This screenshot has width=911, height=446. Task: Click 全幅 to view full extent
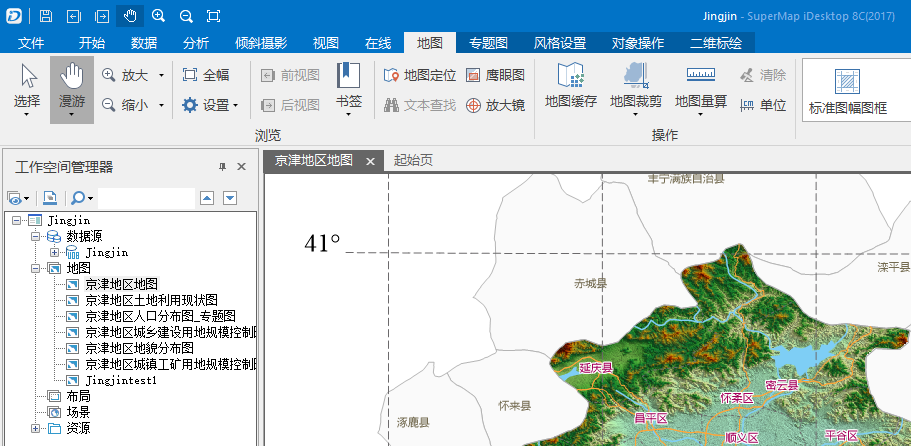[206, 75]
